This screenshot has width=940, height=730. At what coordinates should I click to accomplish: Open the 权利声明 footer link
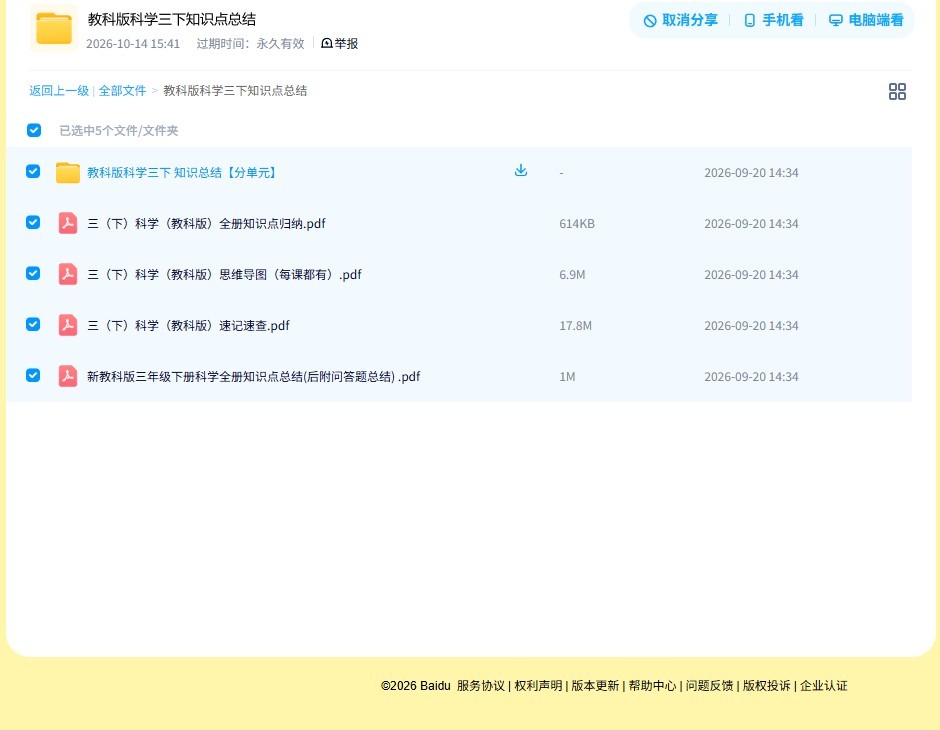(x=538, y=686)
